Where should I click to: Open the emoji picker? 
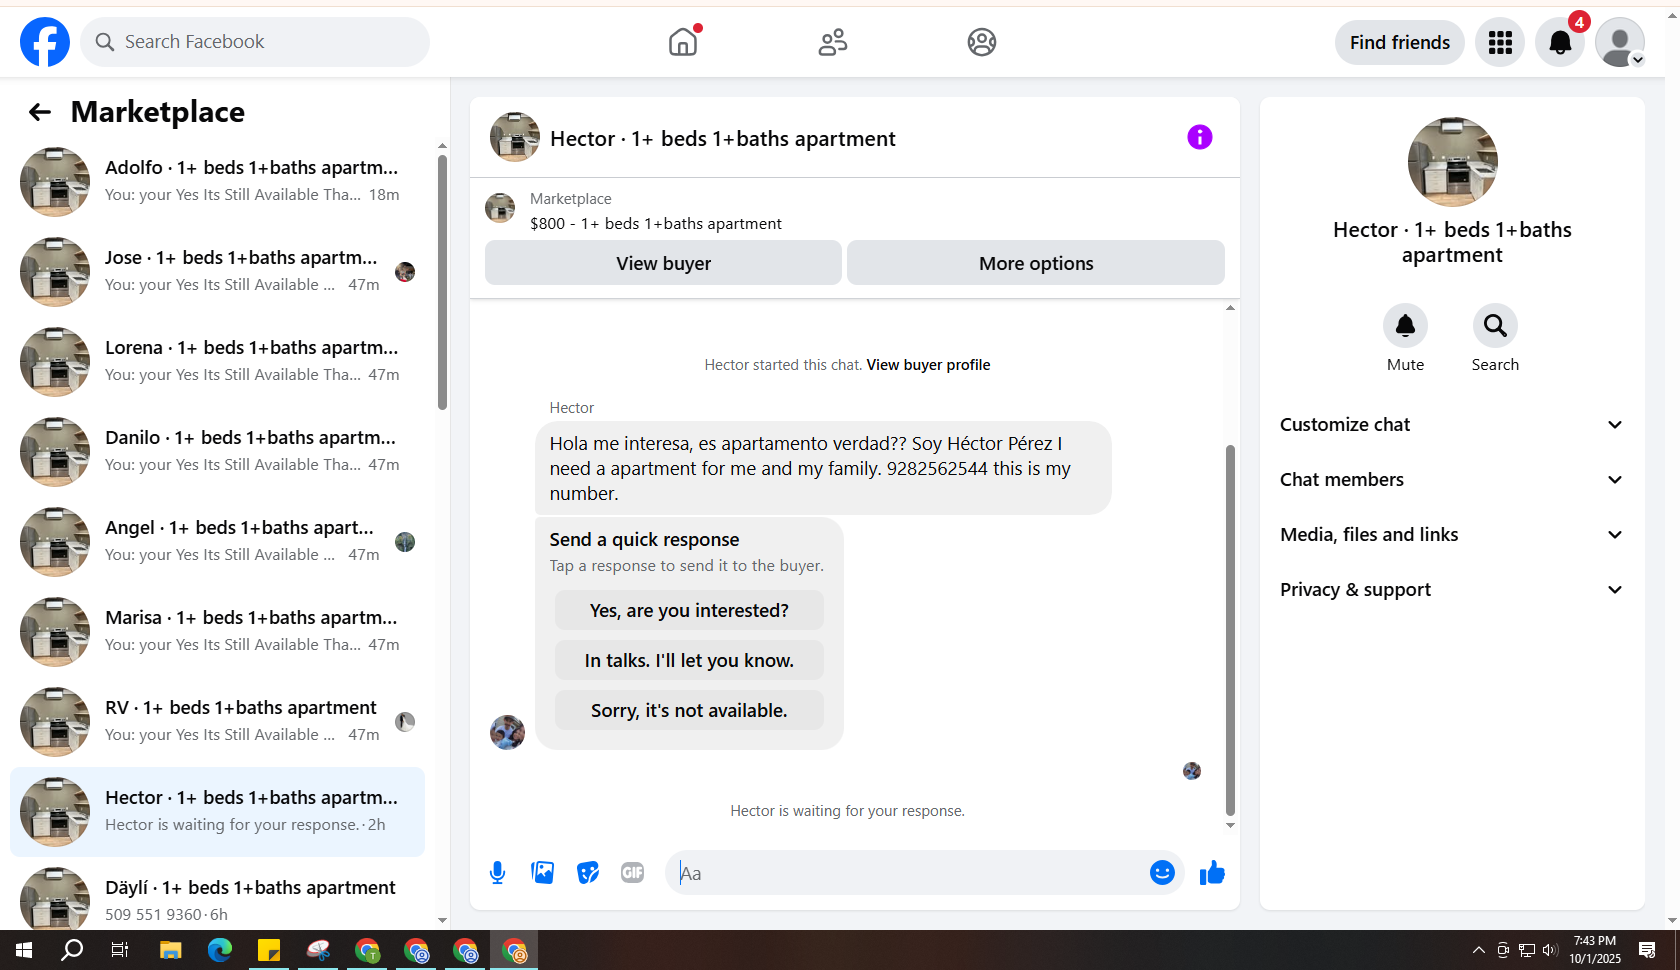point(1162,873)
